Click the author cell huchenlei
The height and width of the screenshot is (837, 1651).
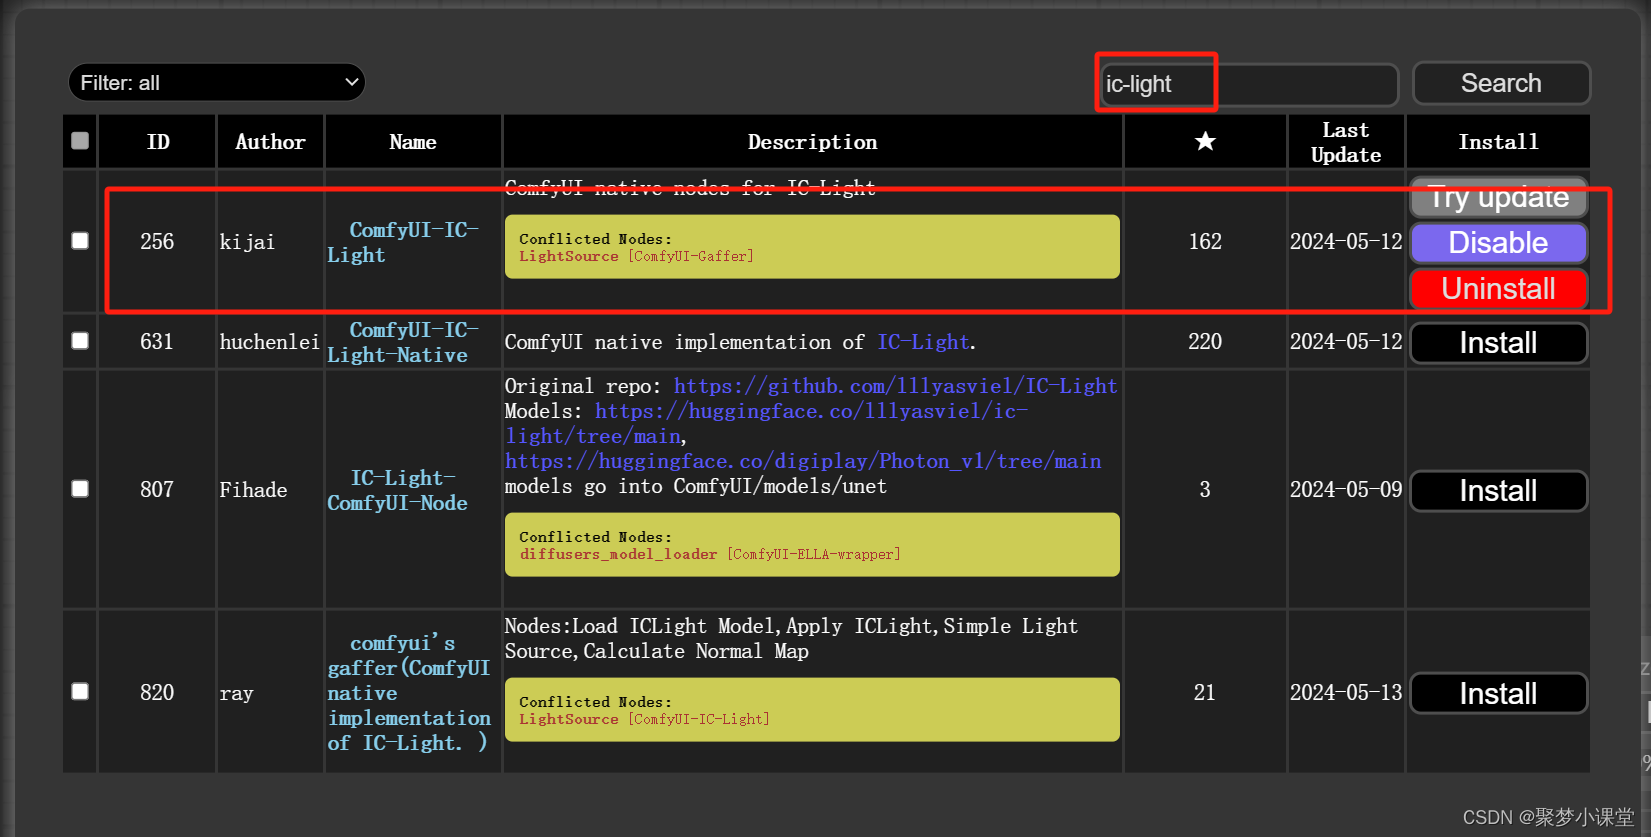tap(270, 342)
